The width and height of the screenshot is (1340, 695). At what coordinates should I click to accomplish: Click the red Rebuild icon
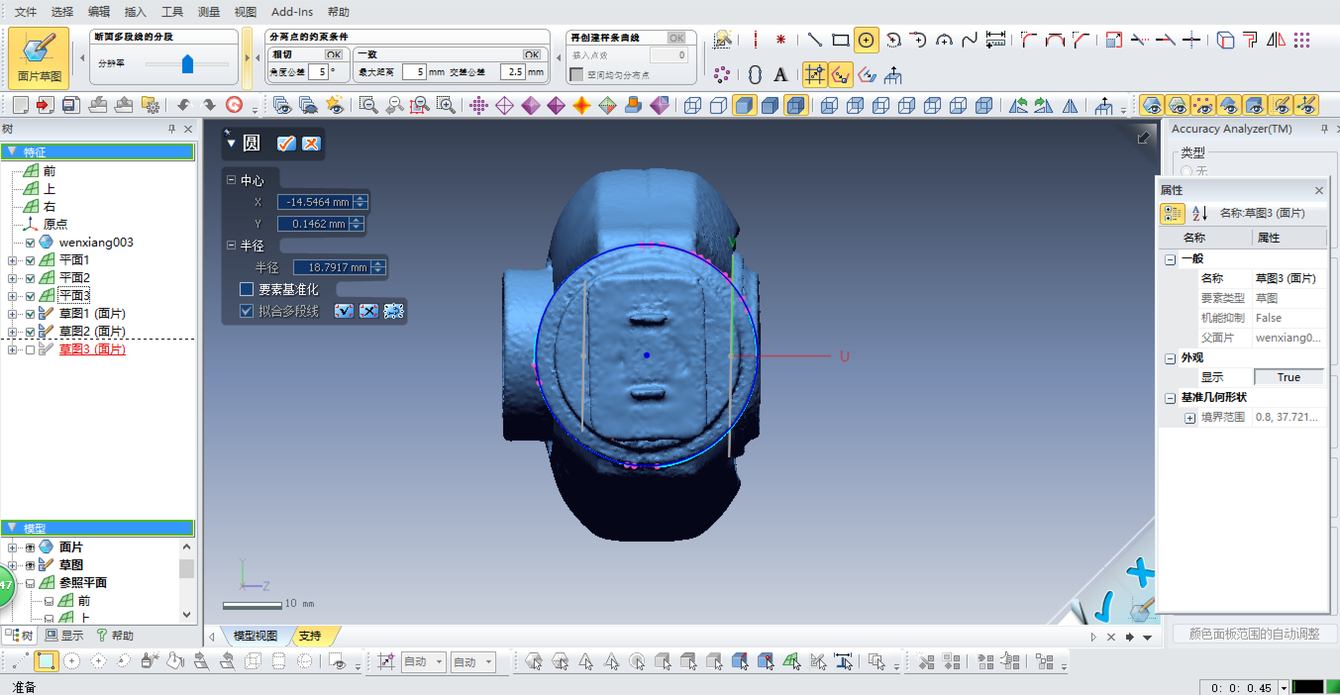234,105
